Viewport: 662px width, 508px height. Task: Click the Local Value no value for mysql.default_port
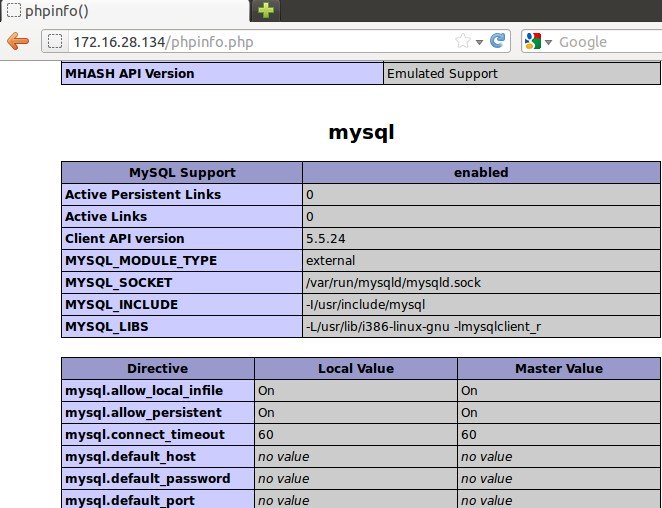(283, 500)
